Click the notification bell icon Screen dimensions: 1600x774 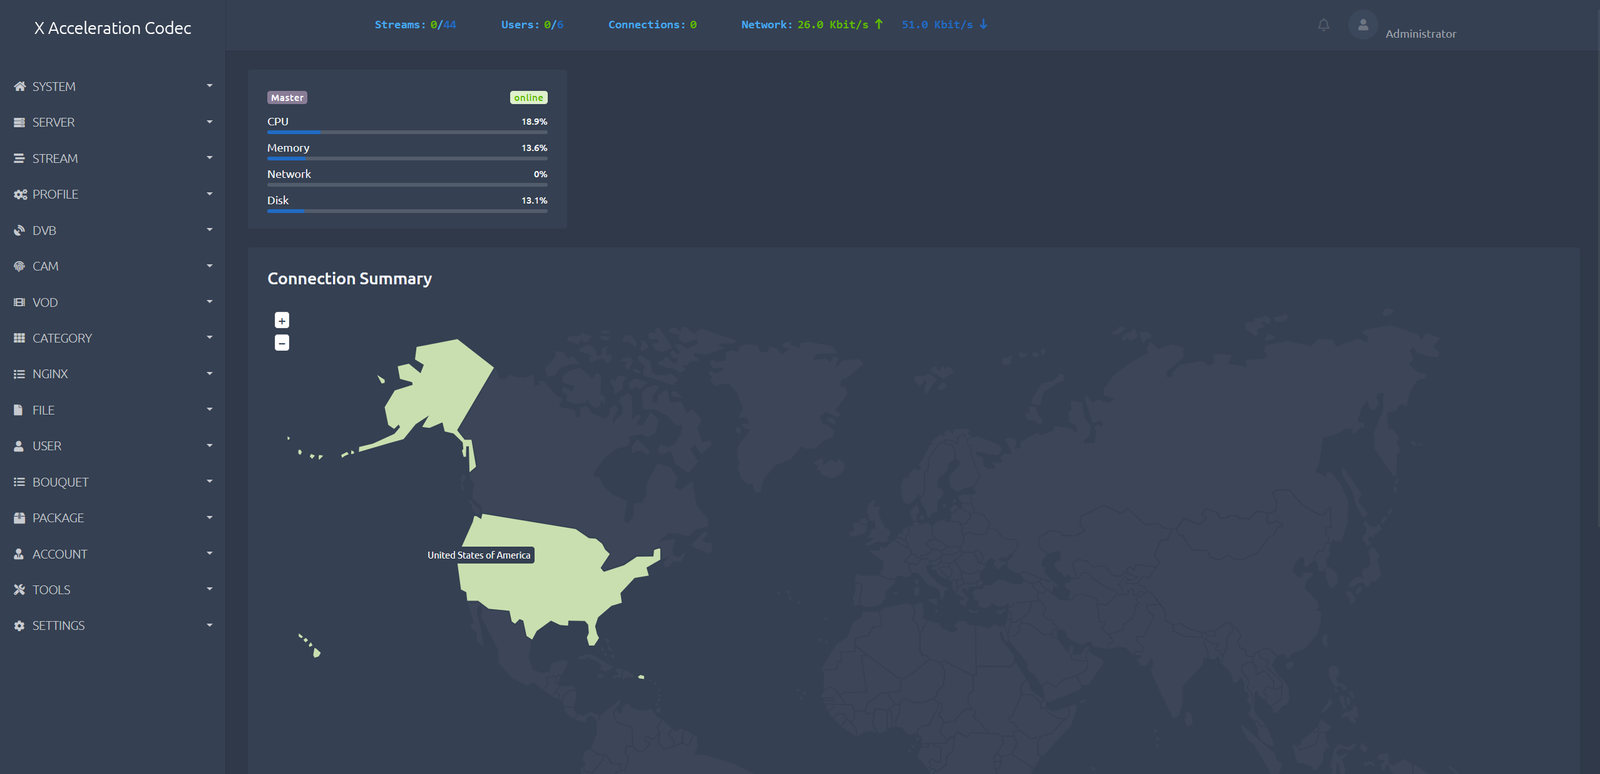coord(1323,25)
